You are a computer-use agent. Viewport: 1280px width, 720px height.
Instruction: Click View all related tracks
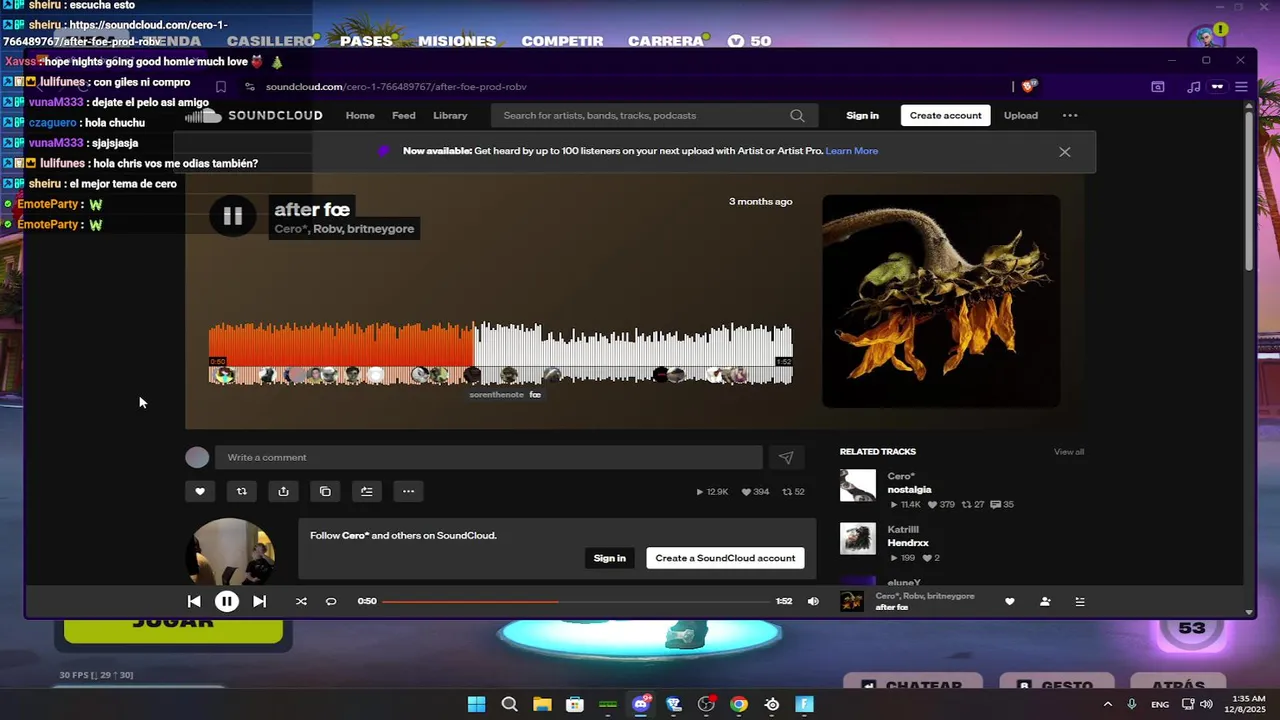click(x=1069, y=452)
